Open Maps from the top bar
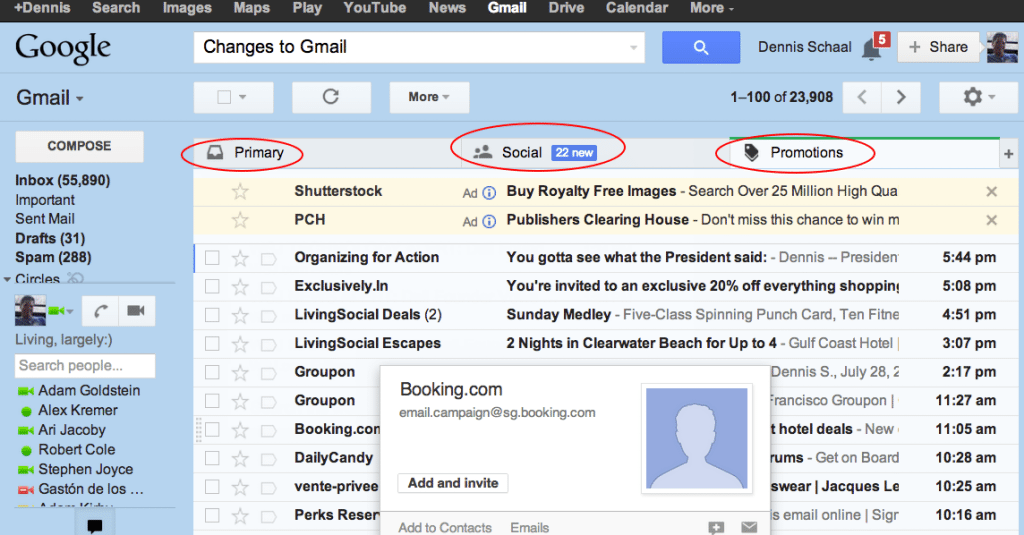The image size is (1024, 535). [251, 8]
